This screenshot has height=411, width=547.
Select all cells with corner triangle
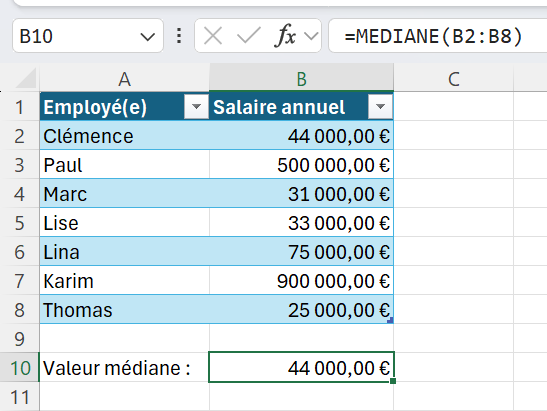[26, 78]
